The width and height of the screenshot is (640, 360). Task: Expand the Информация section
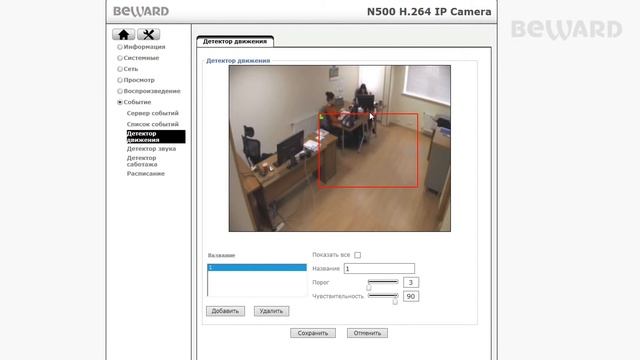point(144,47)
